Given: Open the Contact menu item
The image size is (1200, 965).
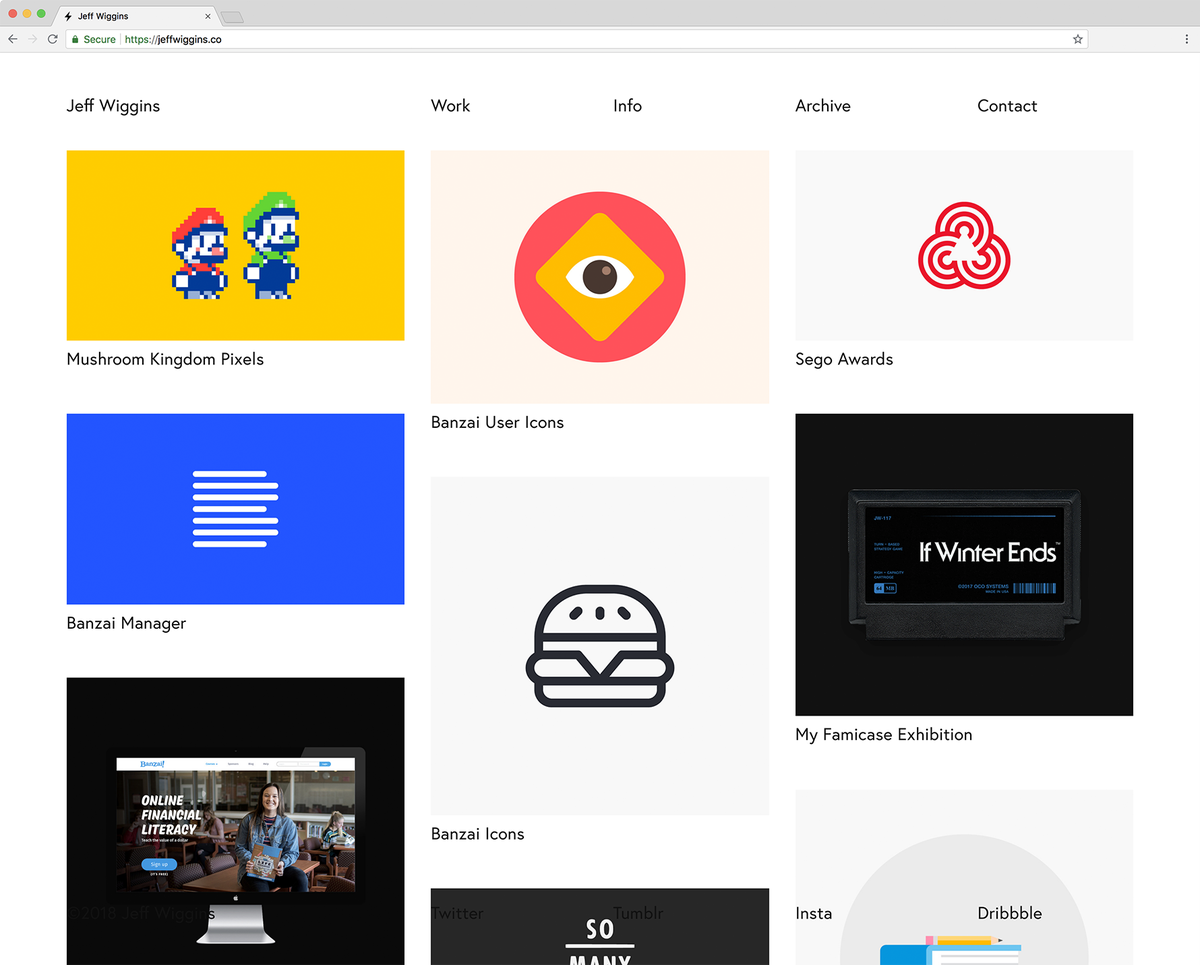Looking at the screenshot, I should (x=1007, y=106).
